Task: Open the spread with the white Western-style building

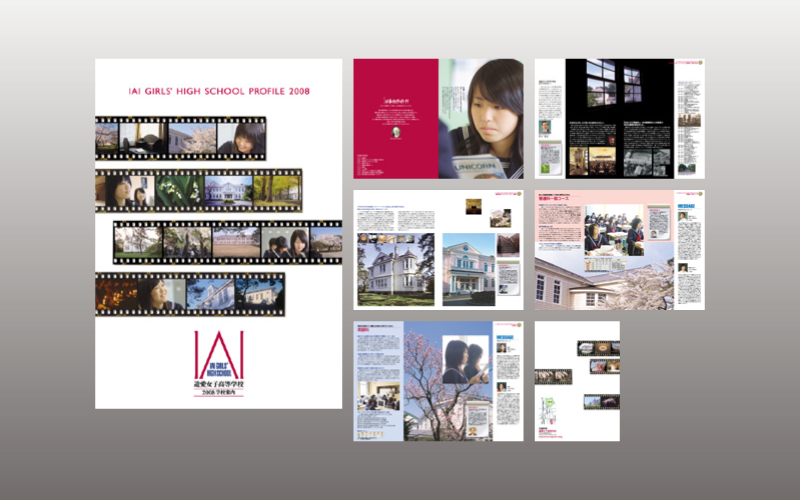Action: [438, 249]
